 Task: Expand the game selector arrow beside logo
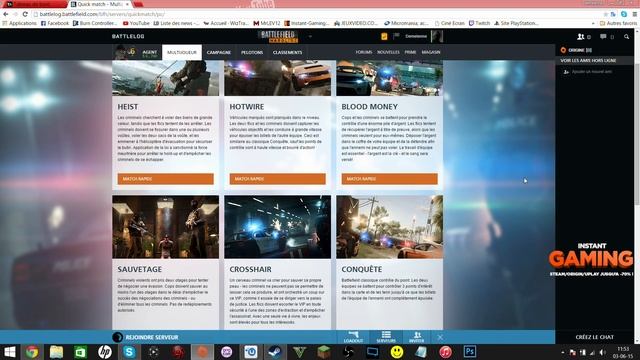pos(310,36)
